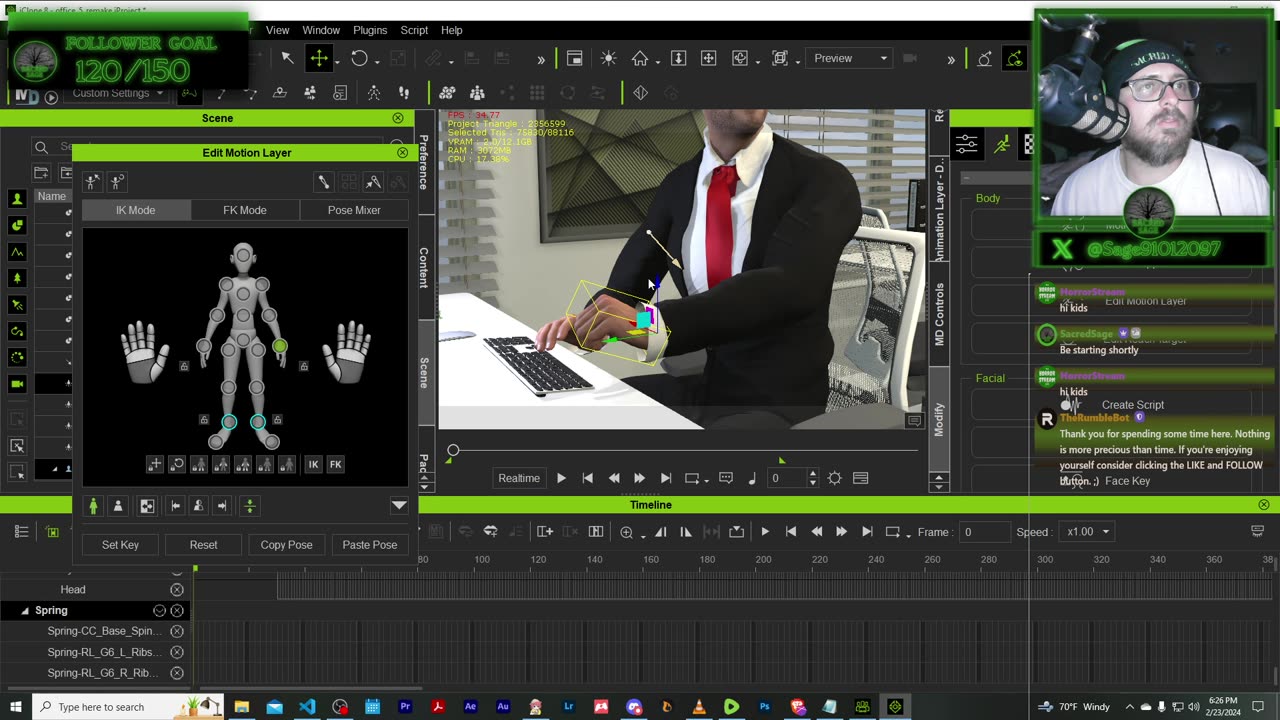Open the modify sliders panel icon
This screenshot has width=1280, height=720.
click(967, 145)
